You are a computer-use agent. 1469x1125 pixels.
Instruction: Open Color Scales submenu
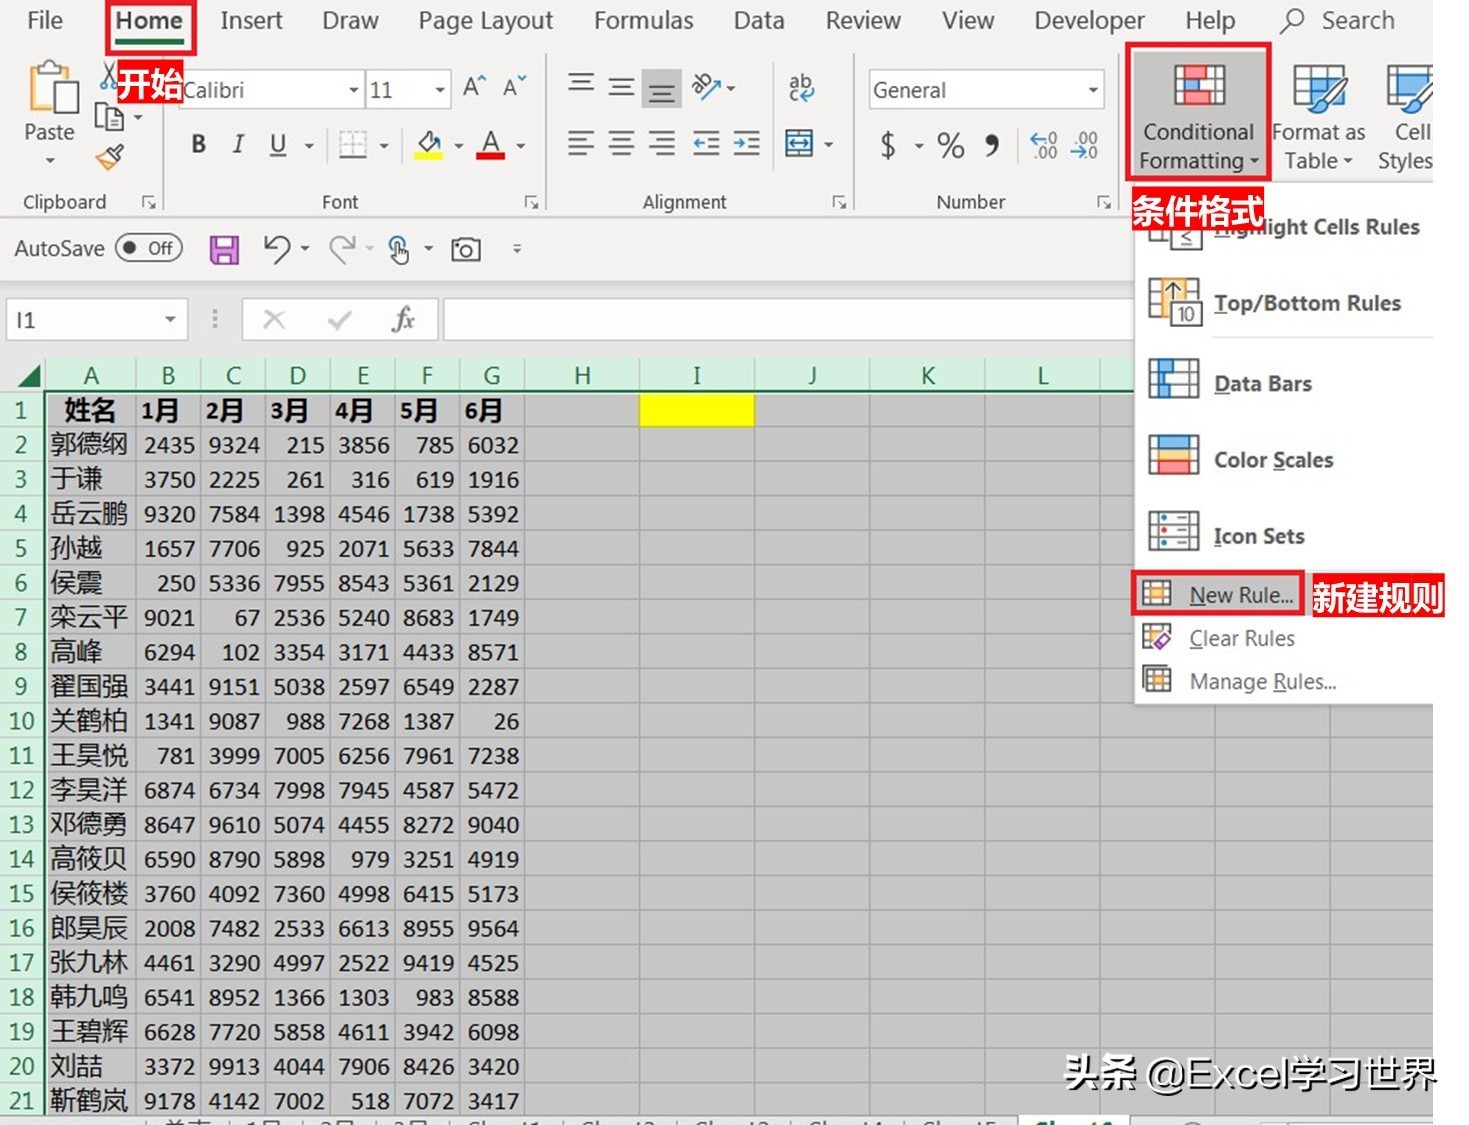(1284, 460)
